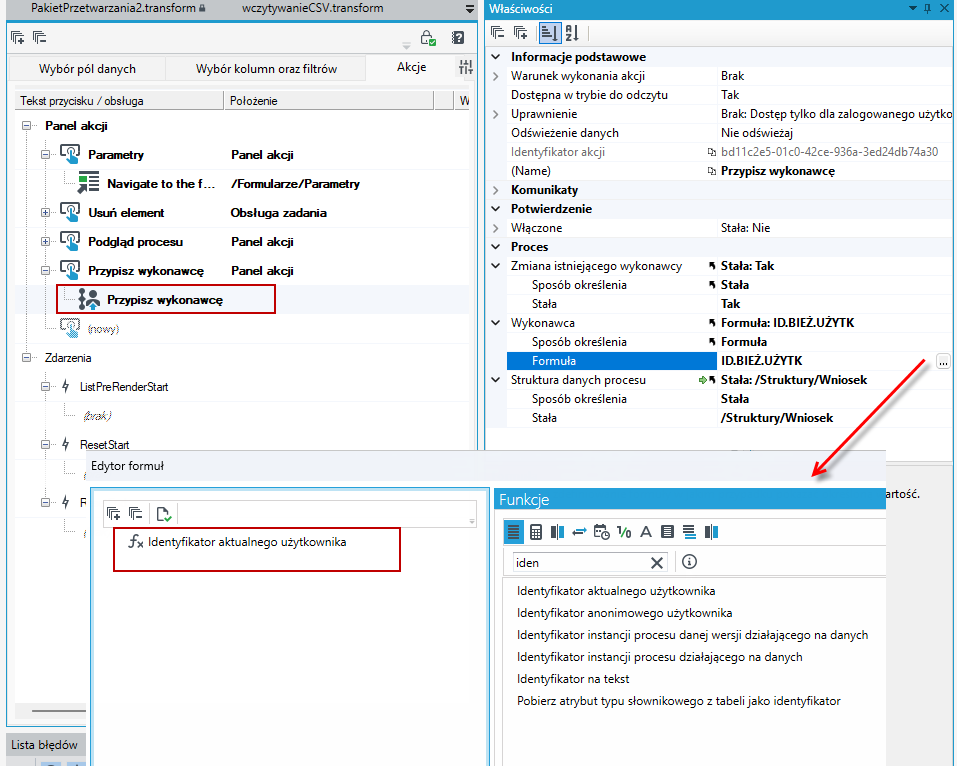Click the padlock with green check icon
The width and height of the screenshot is (957, 766).
tap(428, 38)
